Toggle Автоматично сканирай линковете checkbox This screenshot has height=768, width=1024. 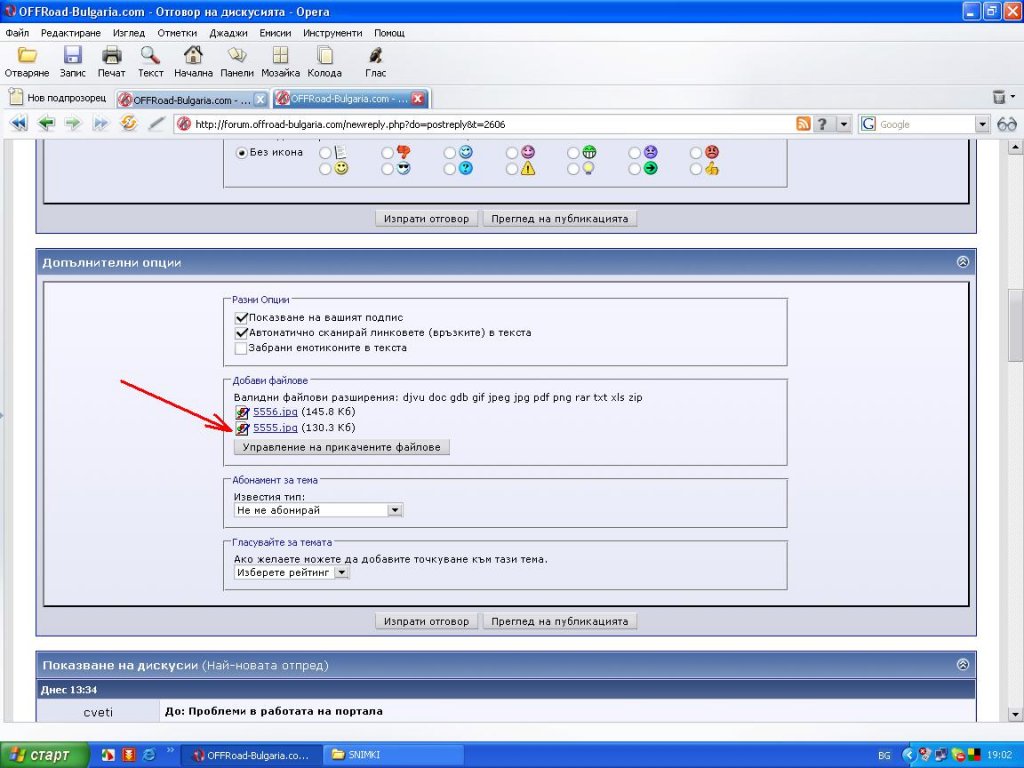(x=241, y=333)
